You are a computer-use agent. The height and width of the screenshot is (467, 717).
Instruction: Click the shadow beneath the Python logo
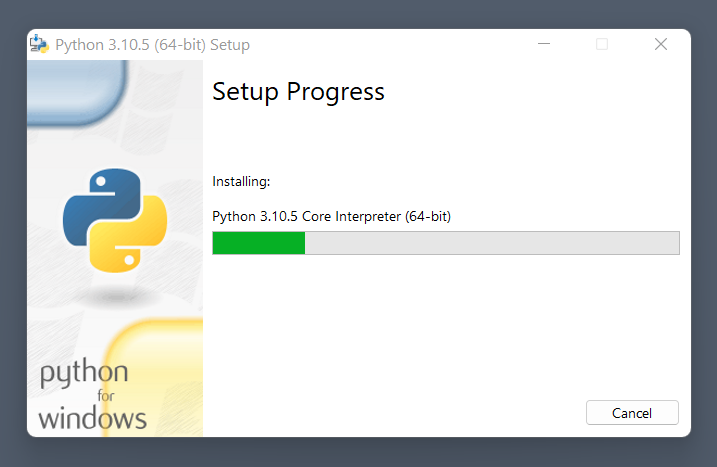[116, 297]
